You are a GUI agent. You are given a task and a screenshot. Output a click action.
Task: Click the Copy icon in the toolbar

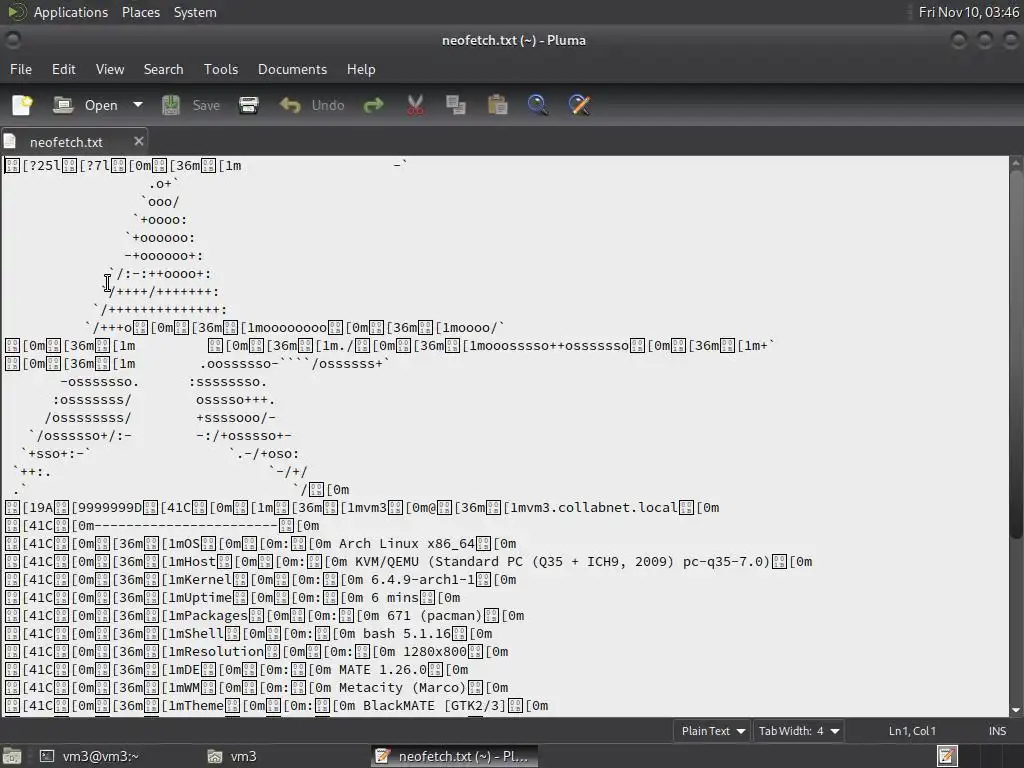click(456, 105)
